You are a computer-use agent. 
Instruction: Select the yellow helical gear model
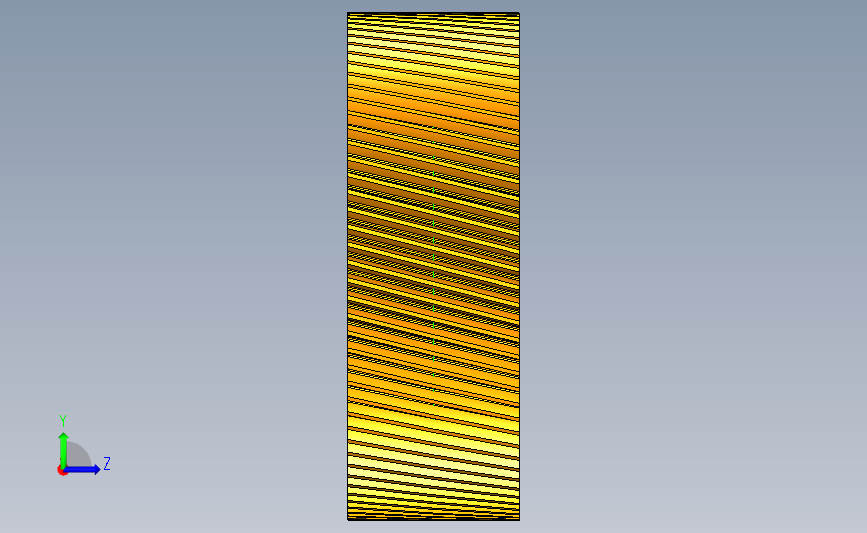(434, 266)
